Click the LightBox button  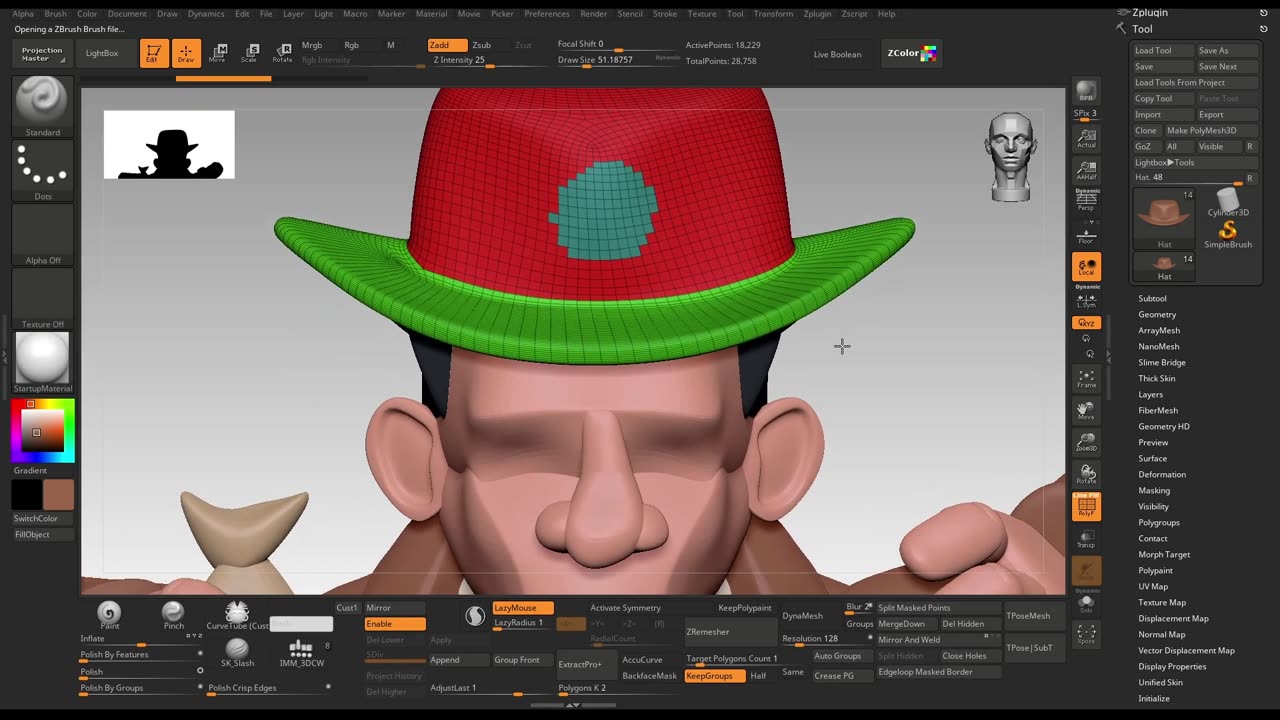click(102, 53)
